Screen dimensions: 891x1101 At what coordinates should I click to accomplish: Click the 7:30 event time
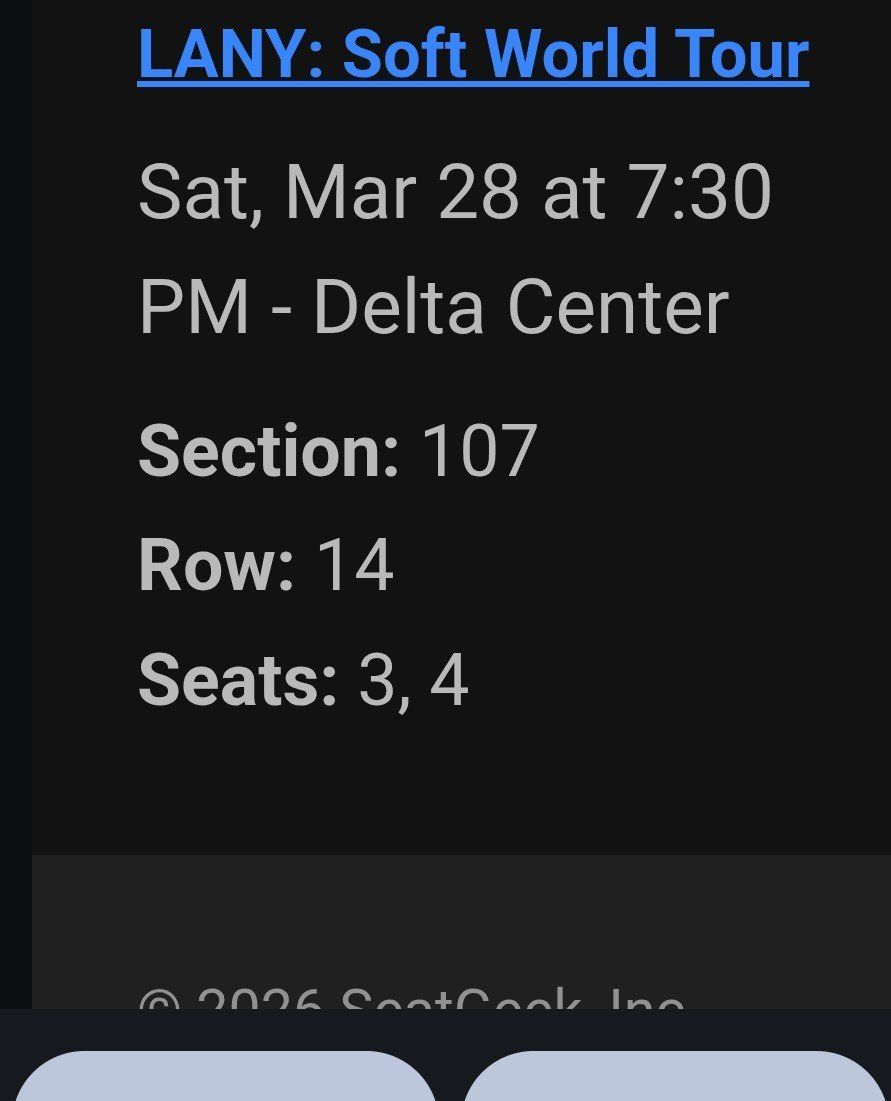click(x=699, y=193)
